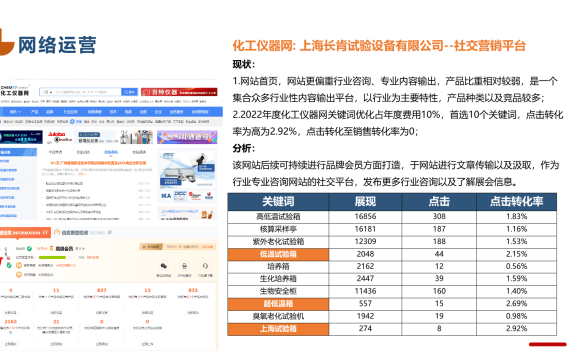
Task: Select the highlighted blue news tab
Action: [x=111, y=152]
